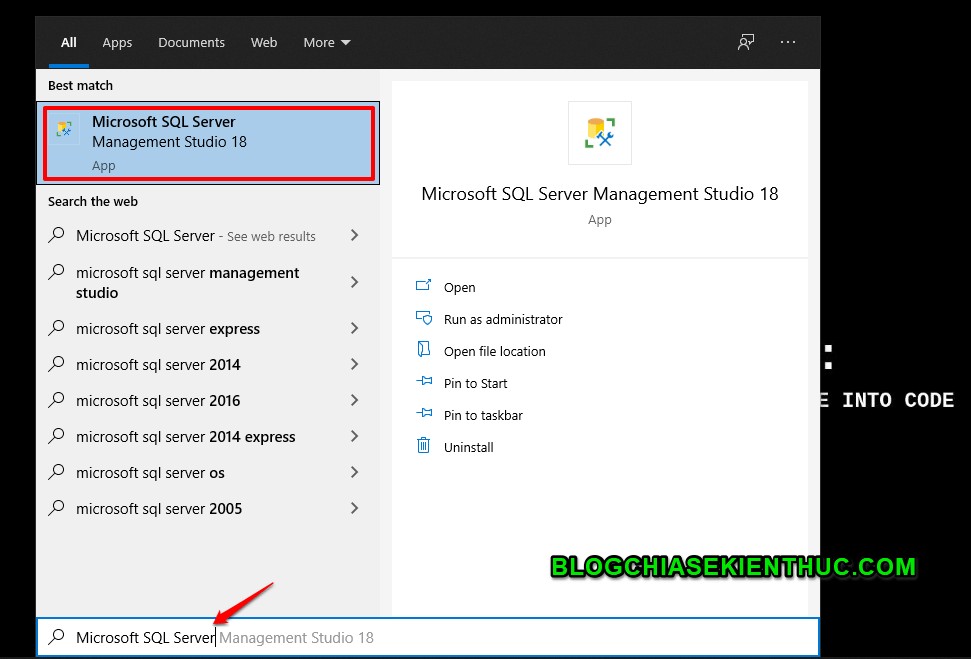Click the SSMS icon in Best match result
This screenshot has height=659, width=971.
[64, 129]
